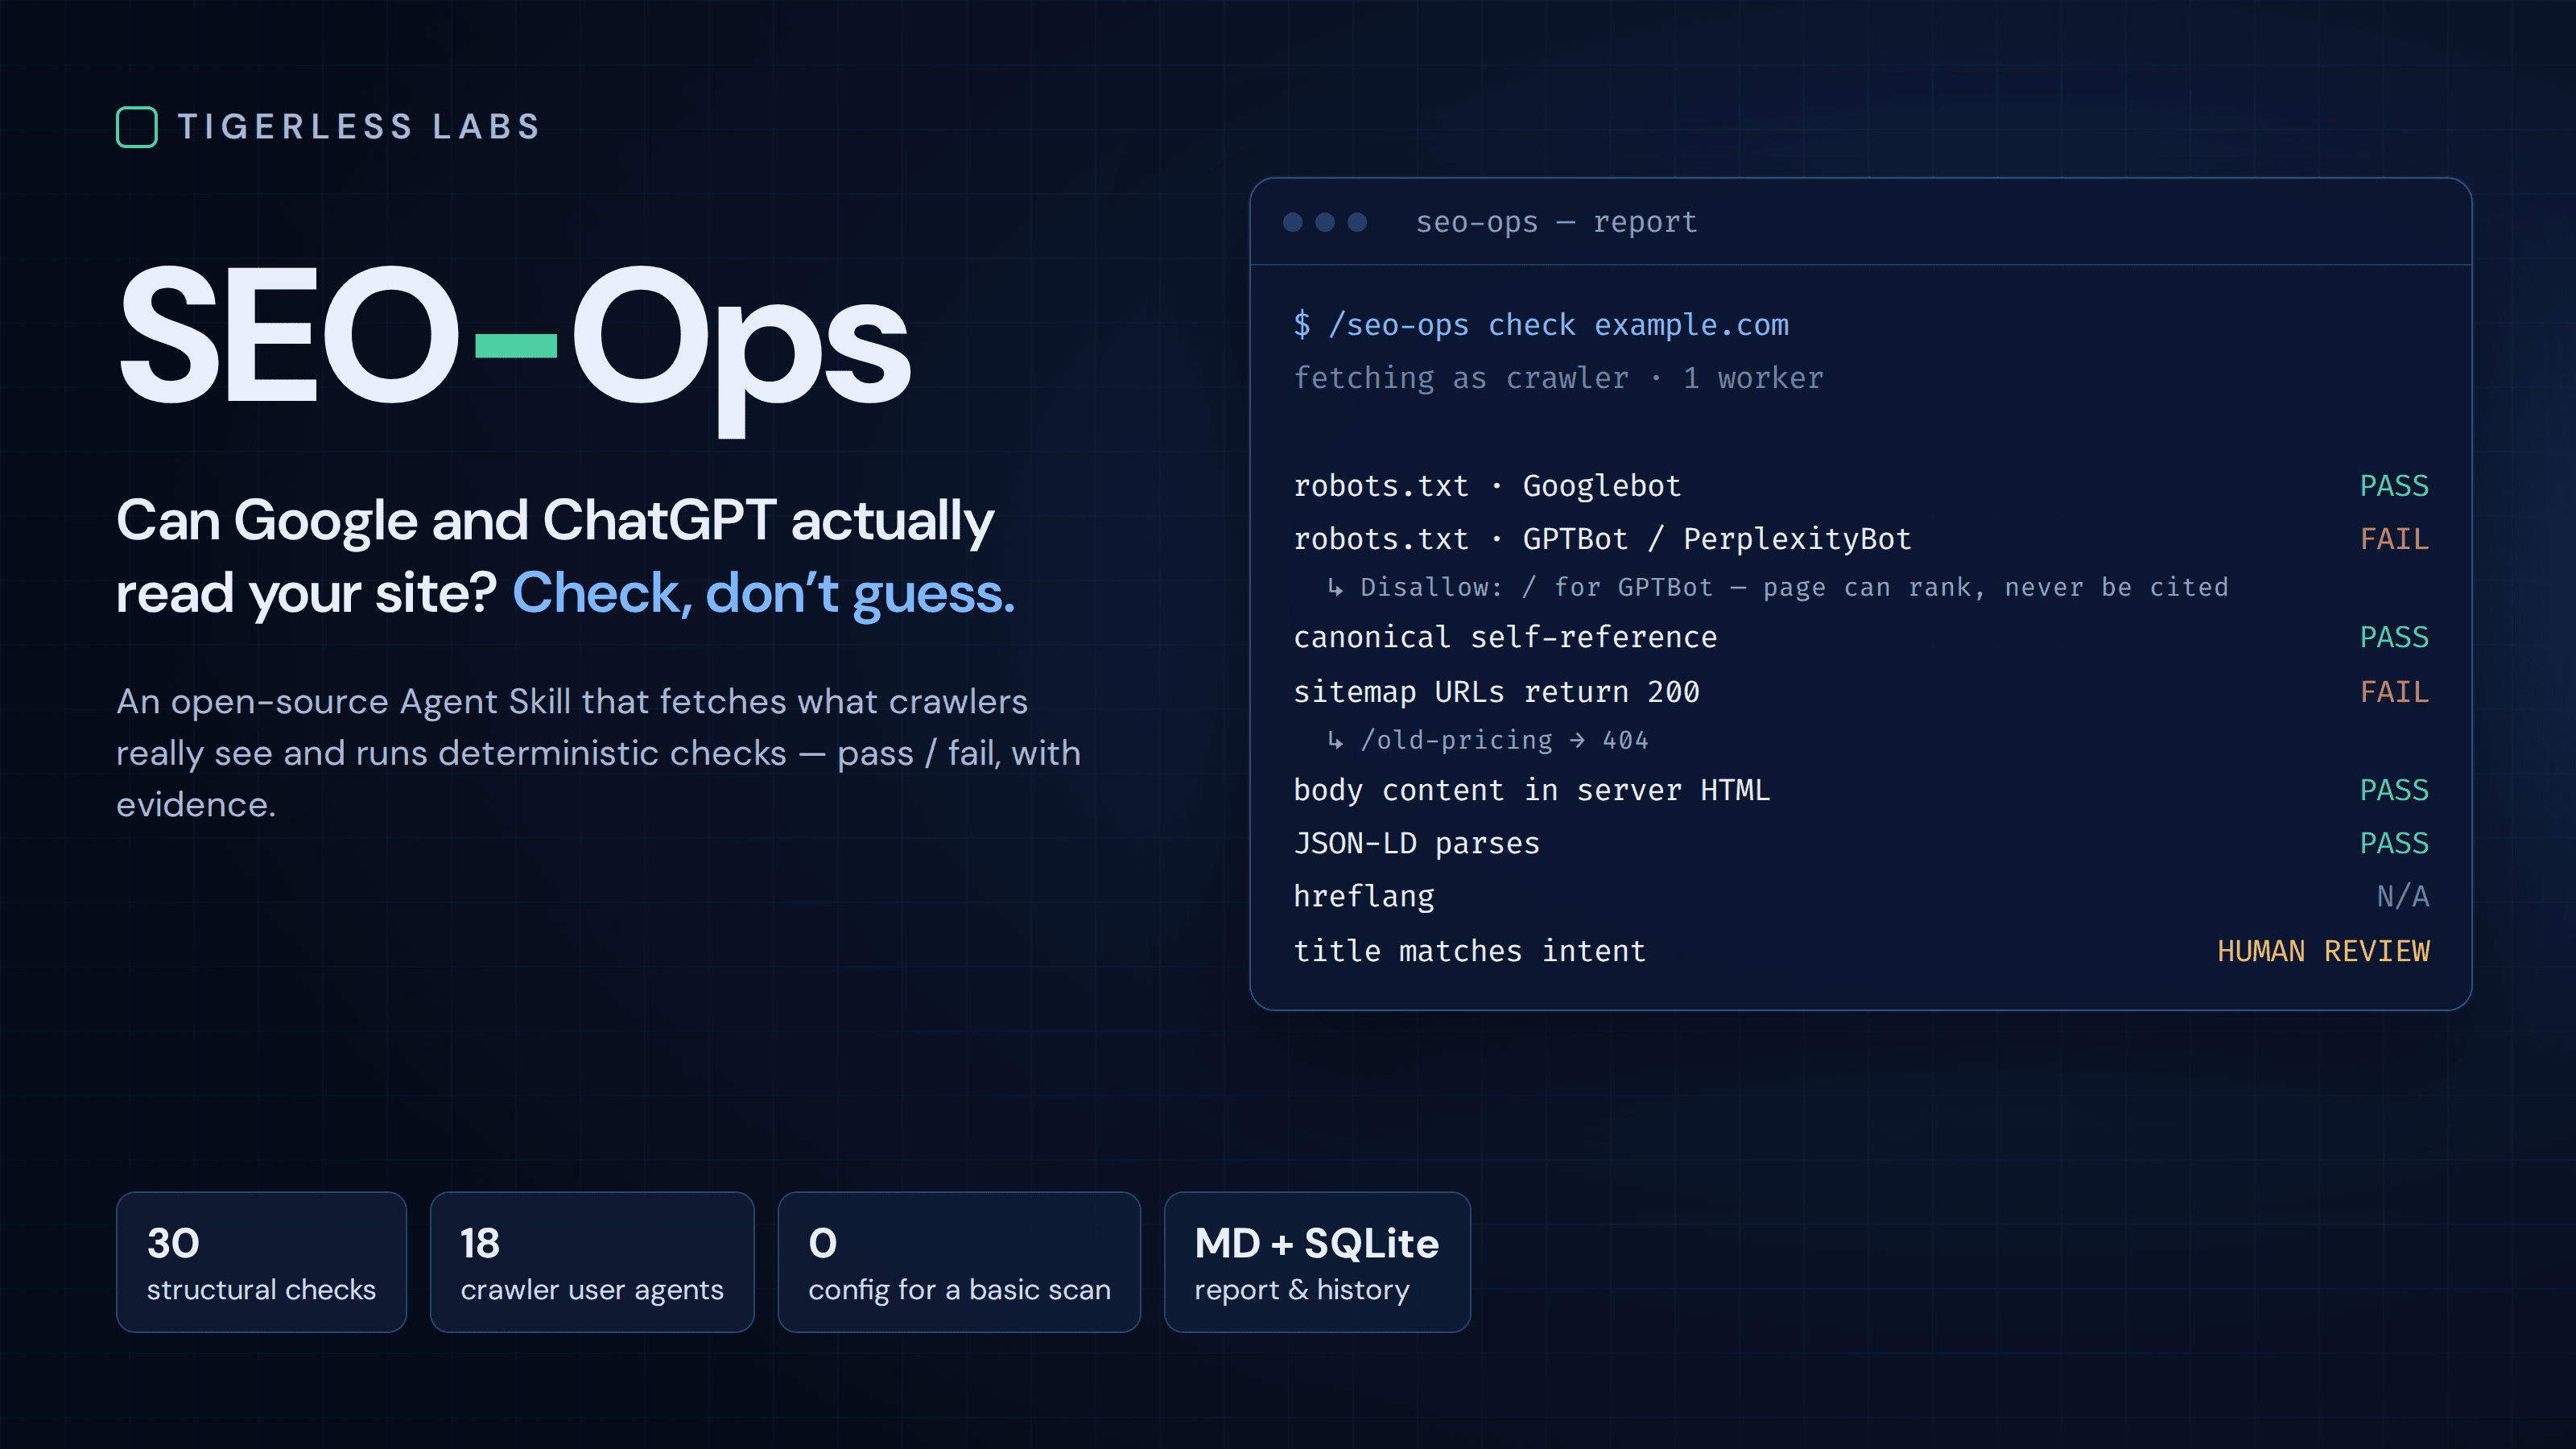Click the 'An open-source Agent Skill' description paragraph

[x=598, y=752]
